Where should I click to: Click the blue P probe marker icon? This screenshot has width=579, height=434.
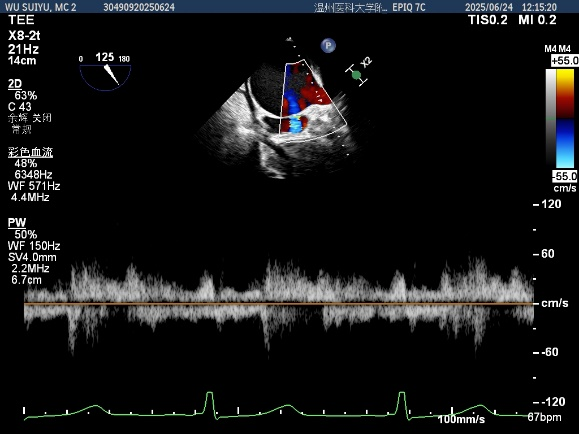(328, 46)
